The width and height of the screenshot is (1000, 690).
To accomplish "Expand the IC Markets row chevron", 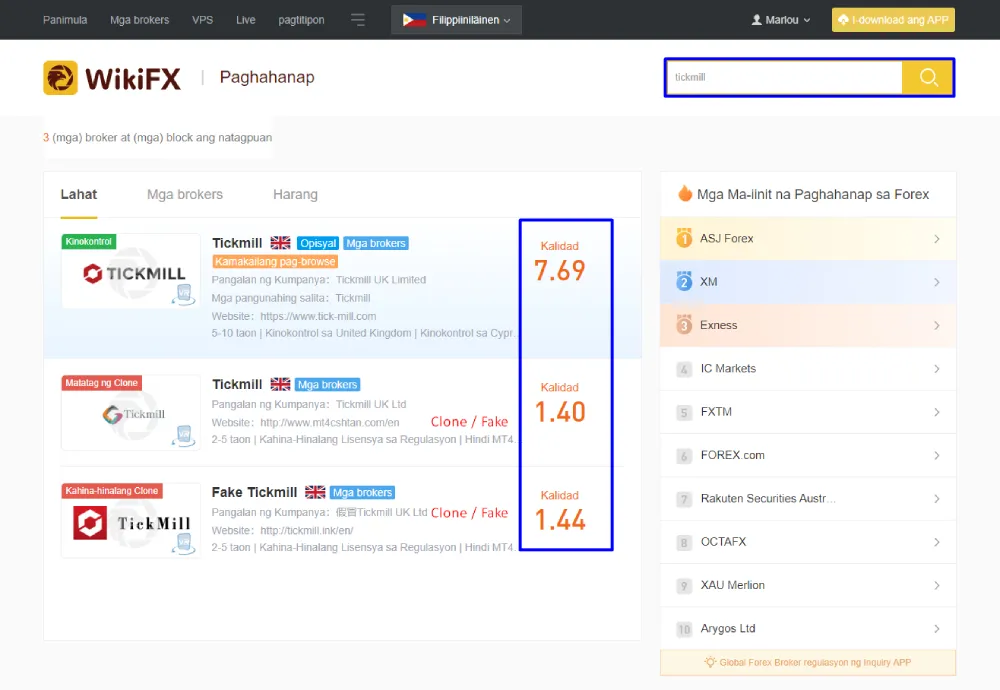I will point(936,369).
